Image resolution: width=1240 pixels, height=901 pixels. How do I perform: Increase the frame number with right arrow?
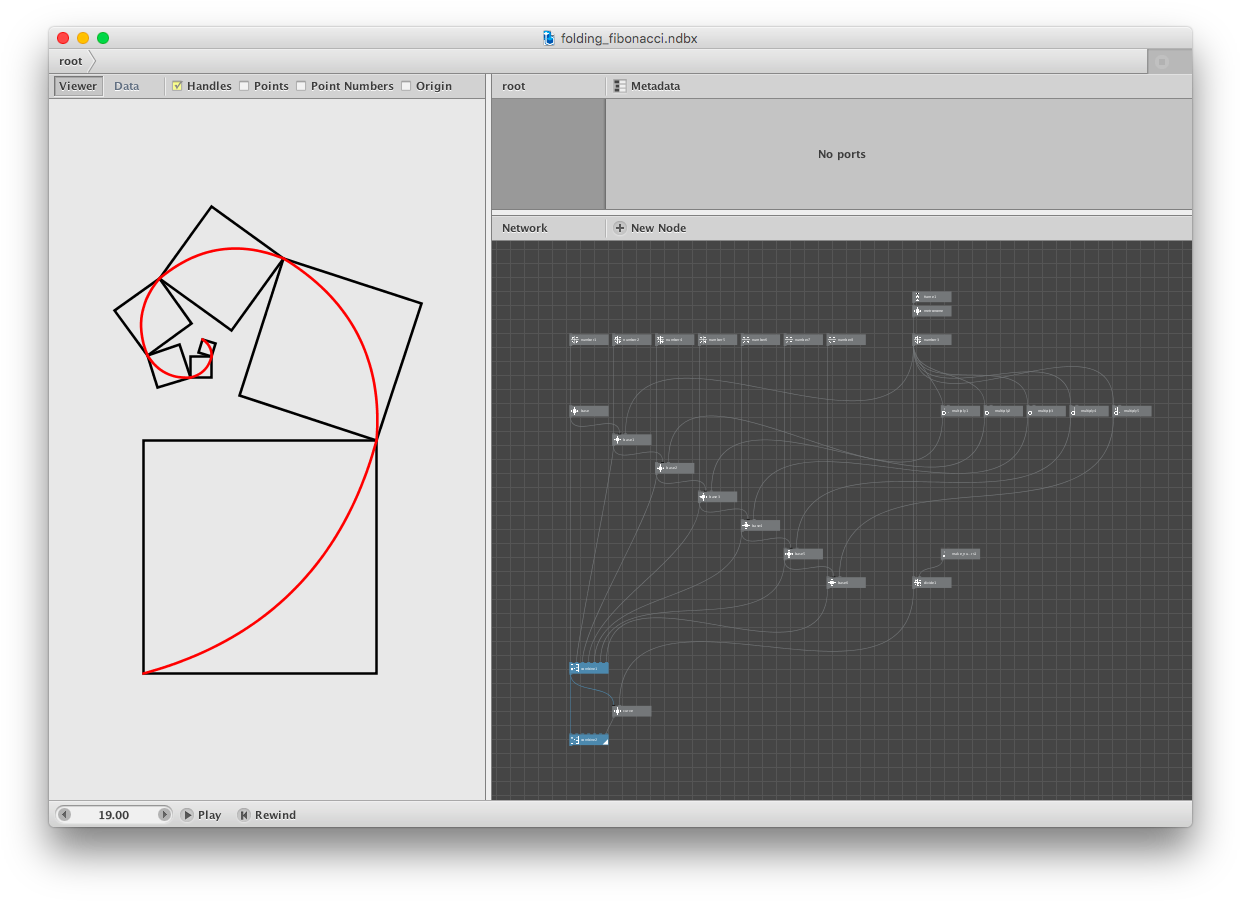coord(165,815)
